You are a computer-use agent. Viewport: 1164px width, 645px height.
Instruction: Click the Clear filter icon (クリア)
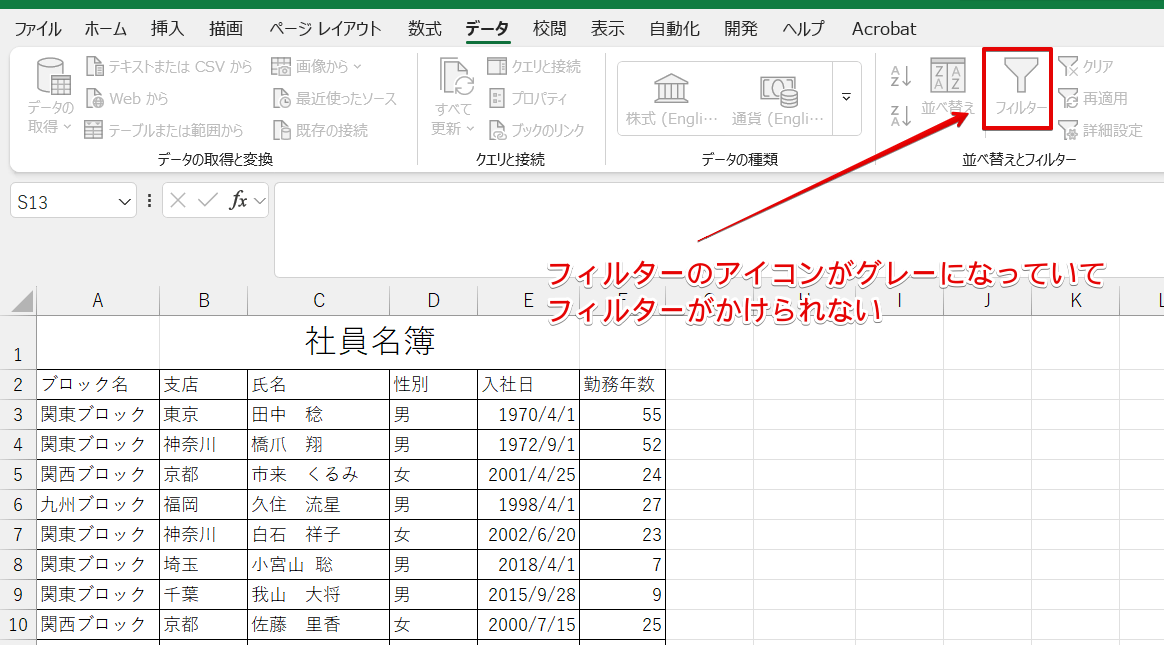click(1086, 66)
